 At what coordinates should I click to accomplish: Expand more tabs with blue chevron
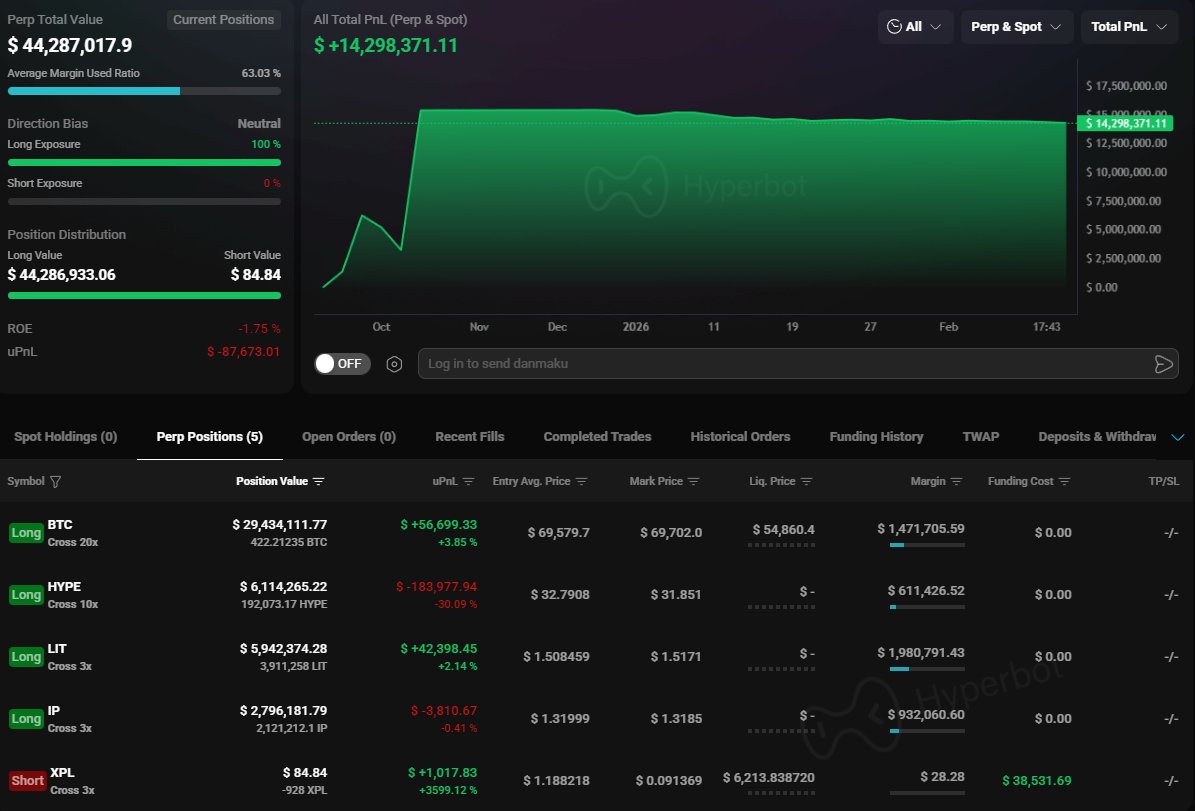[x=1177, y=438]
